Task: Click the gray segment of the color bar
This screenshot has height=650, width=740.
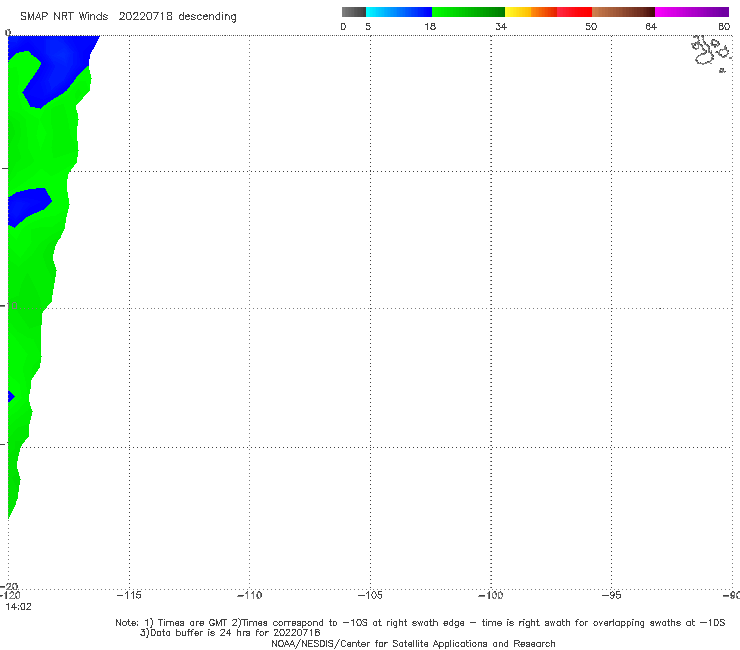Action: coord(354,12)
